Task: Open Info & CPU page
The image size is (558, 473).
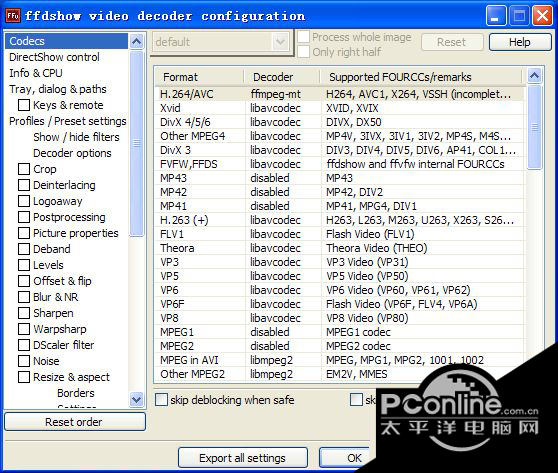Action: tap(36, 73)
